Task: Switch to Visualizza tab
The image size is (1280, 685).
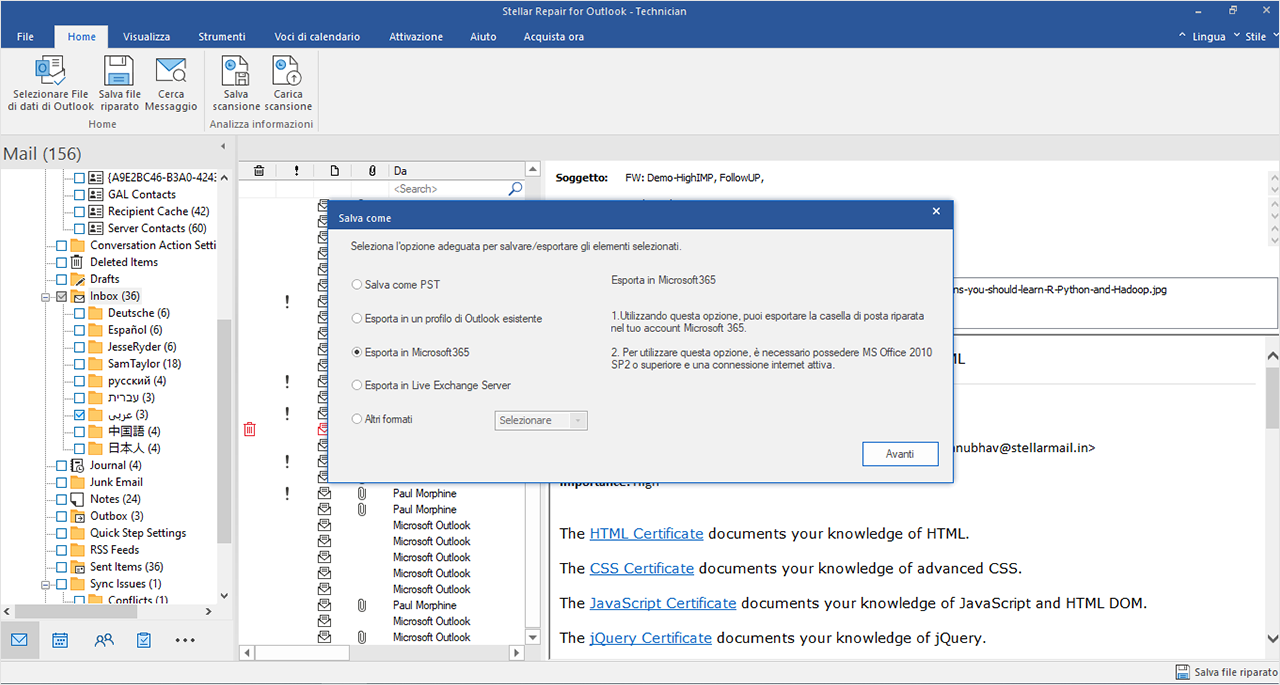Action: (146, 36)
